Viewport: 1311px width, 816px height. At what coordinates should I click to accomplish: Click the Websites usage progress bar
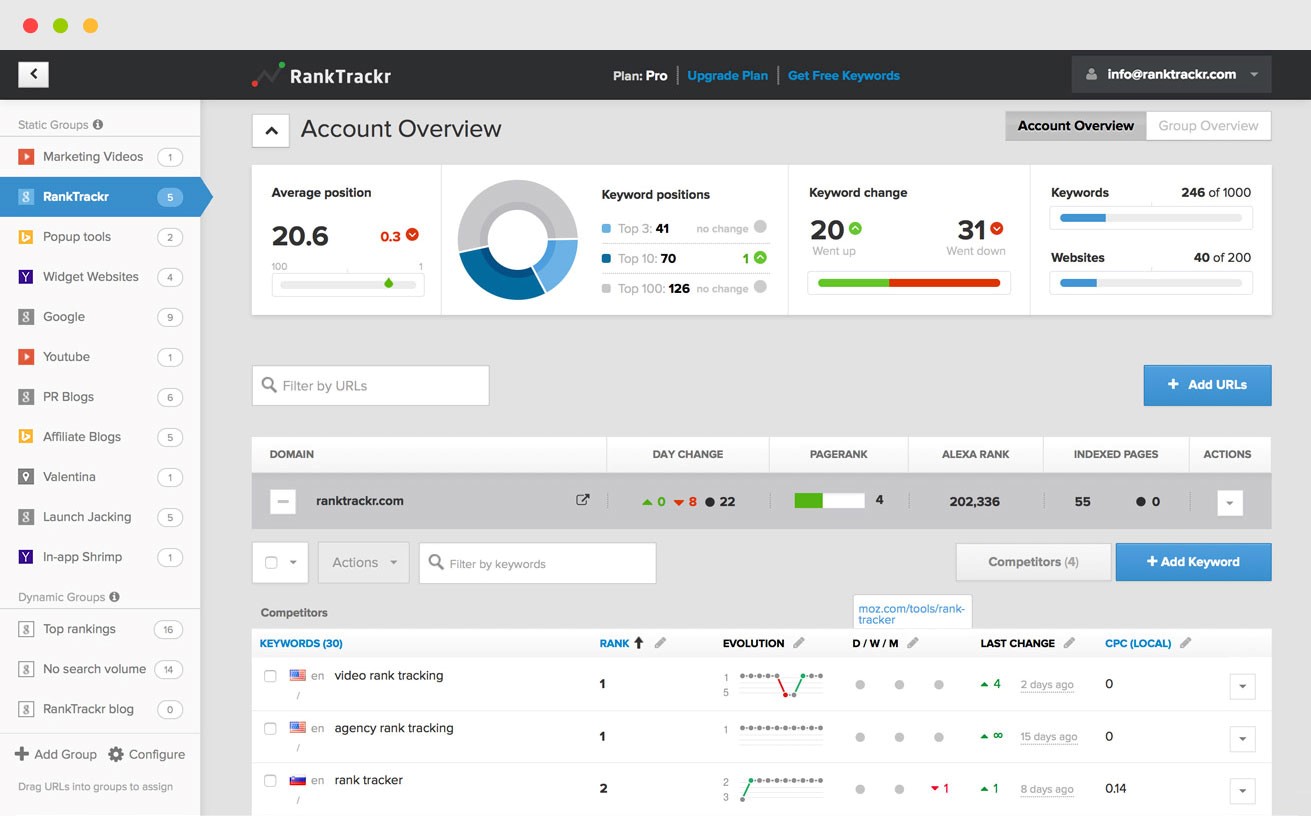pos(1151,283)
